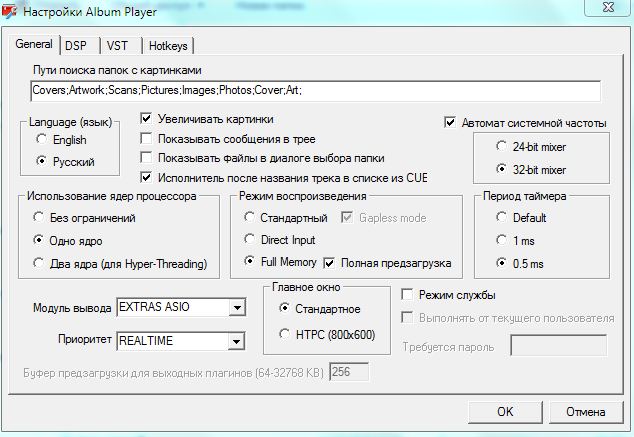This screenshot has width=634, height=437.
Task: Close the Настройки Album Player dialog
Action: (x=609, y=7)
